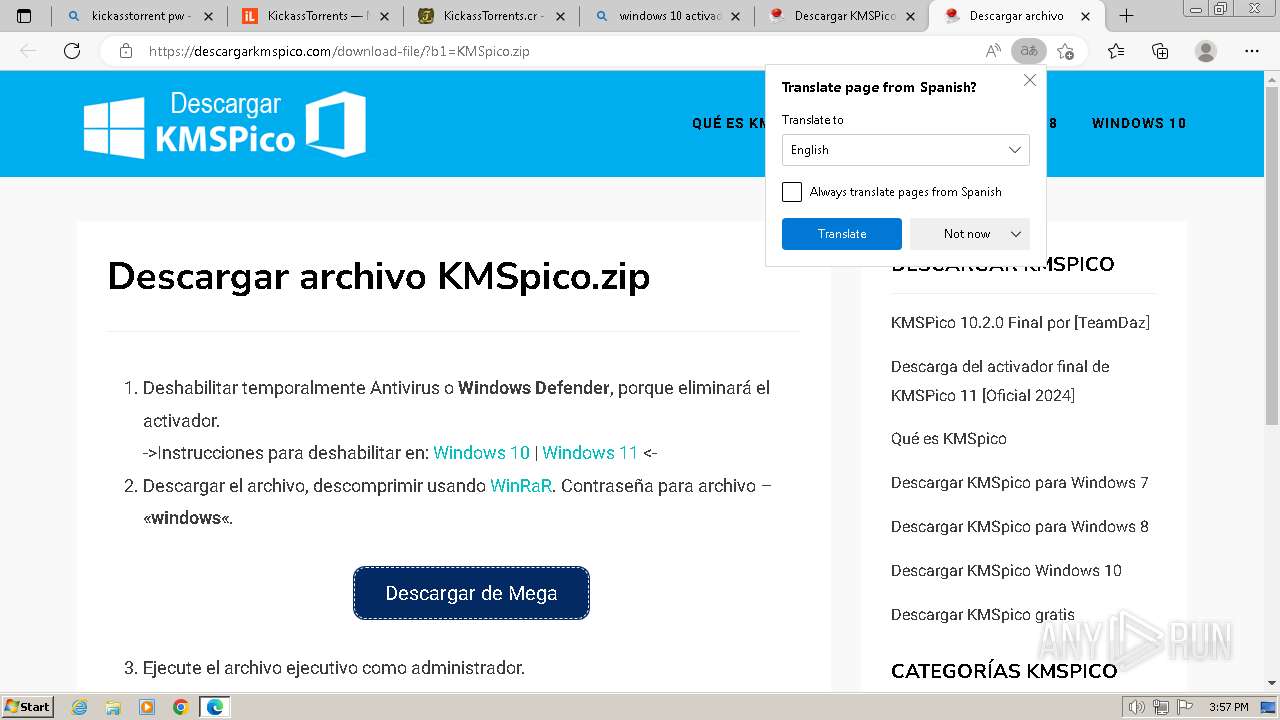Click the Descargar KMSPico site logo

tap(225, 124)
